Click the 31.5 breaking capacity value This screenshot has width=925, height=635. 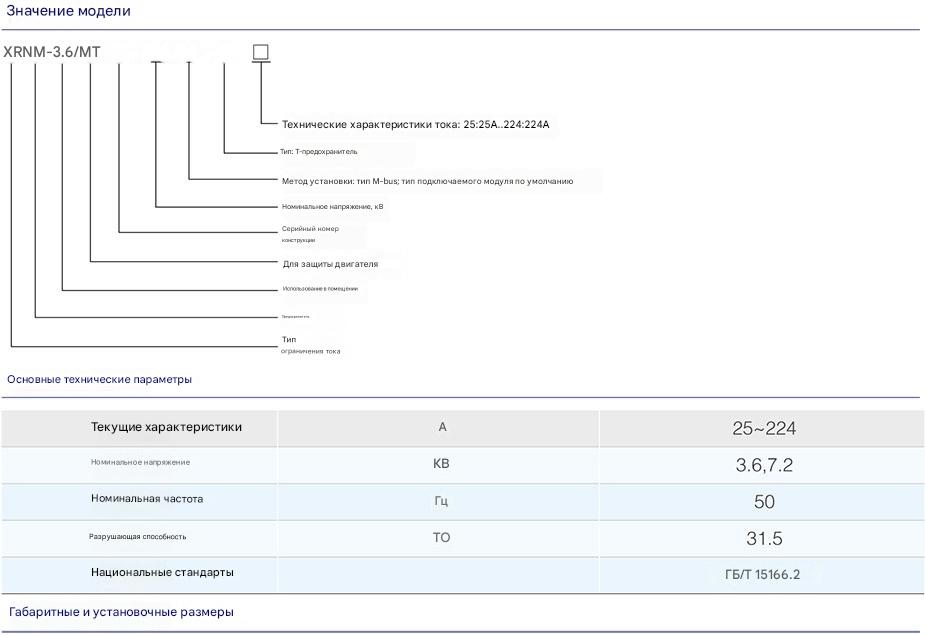click(763, 539)
